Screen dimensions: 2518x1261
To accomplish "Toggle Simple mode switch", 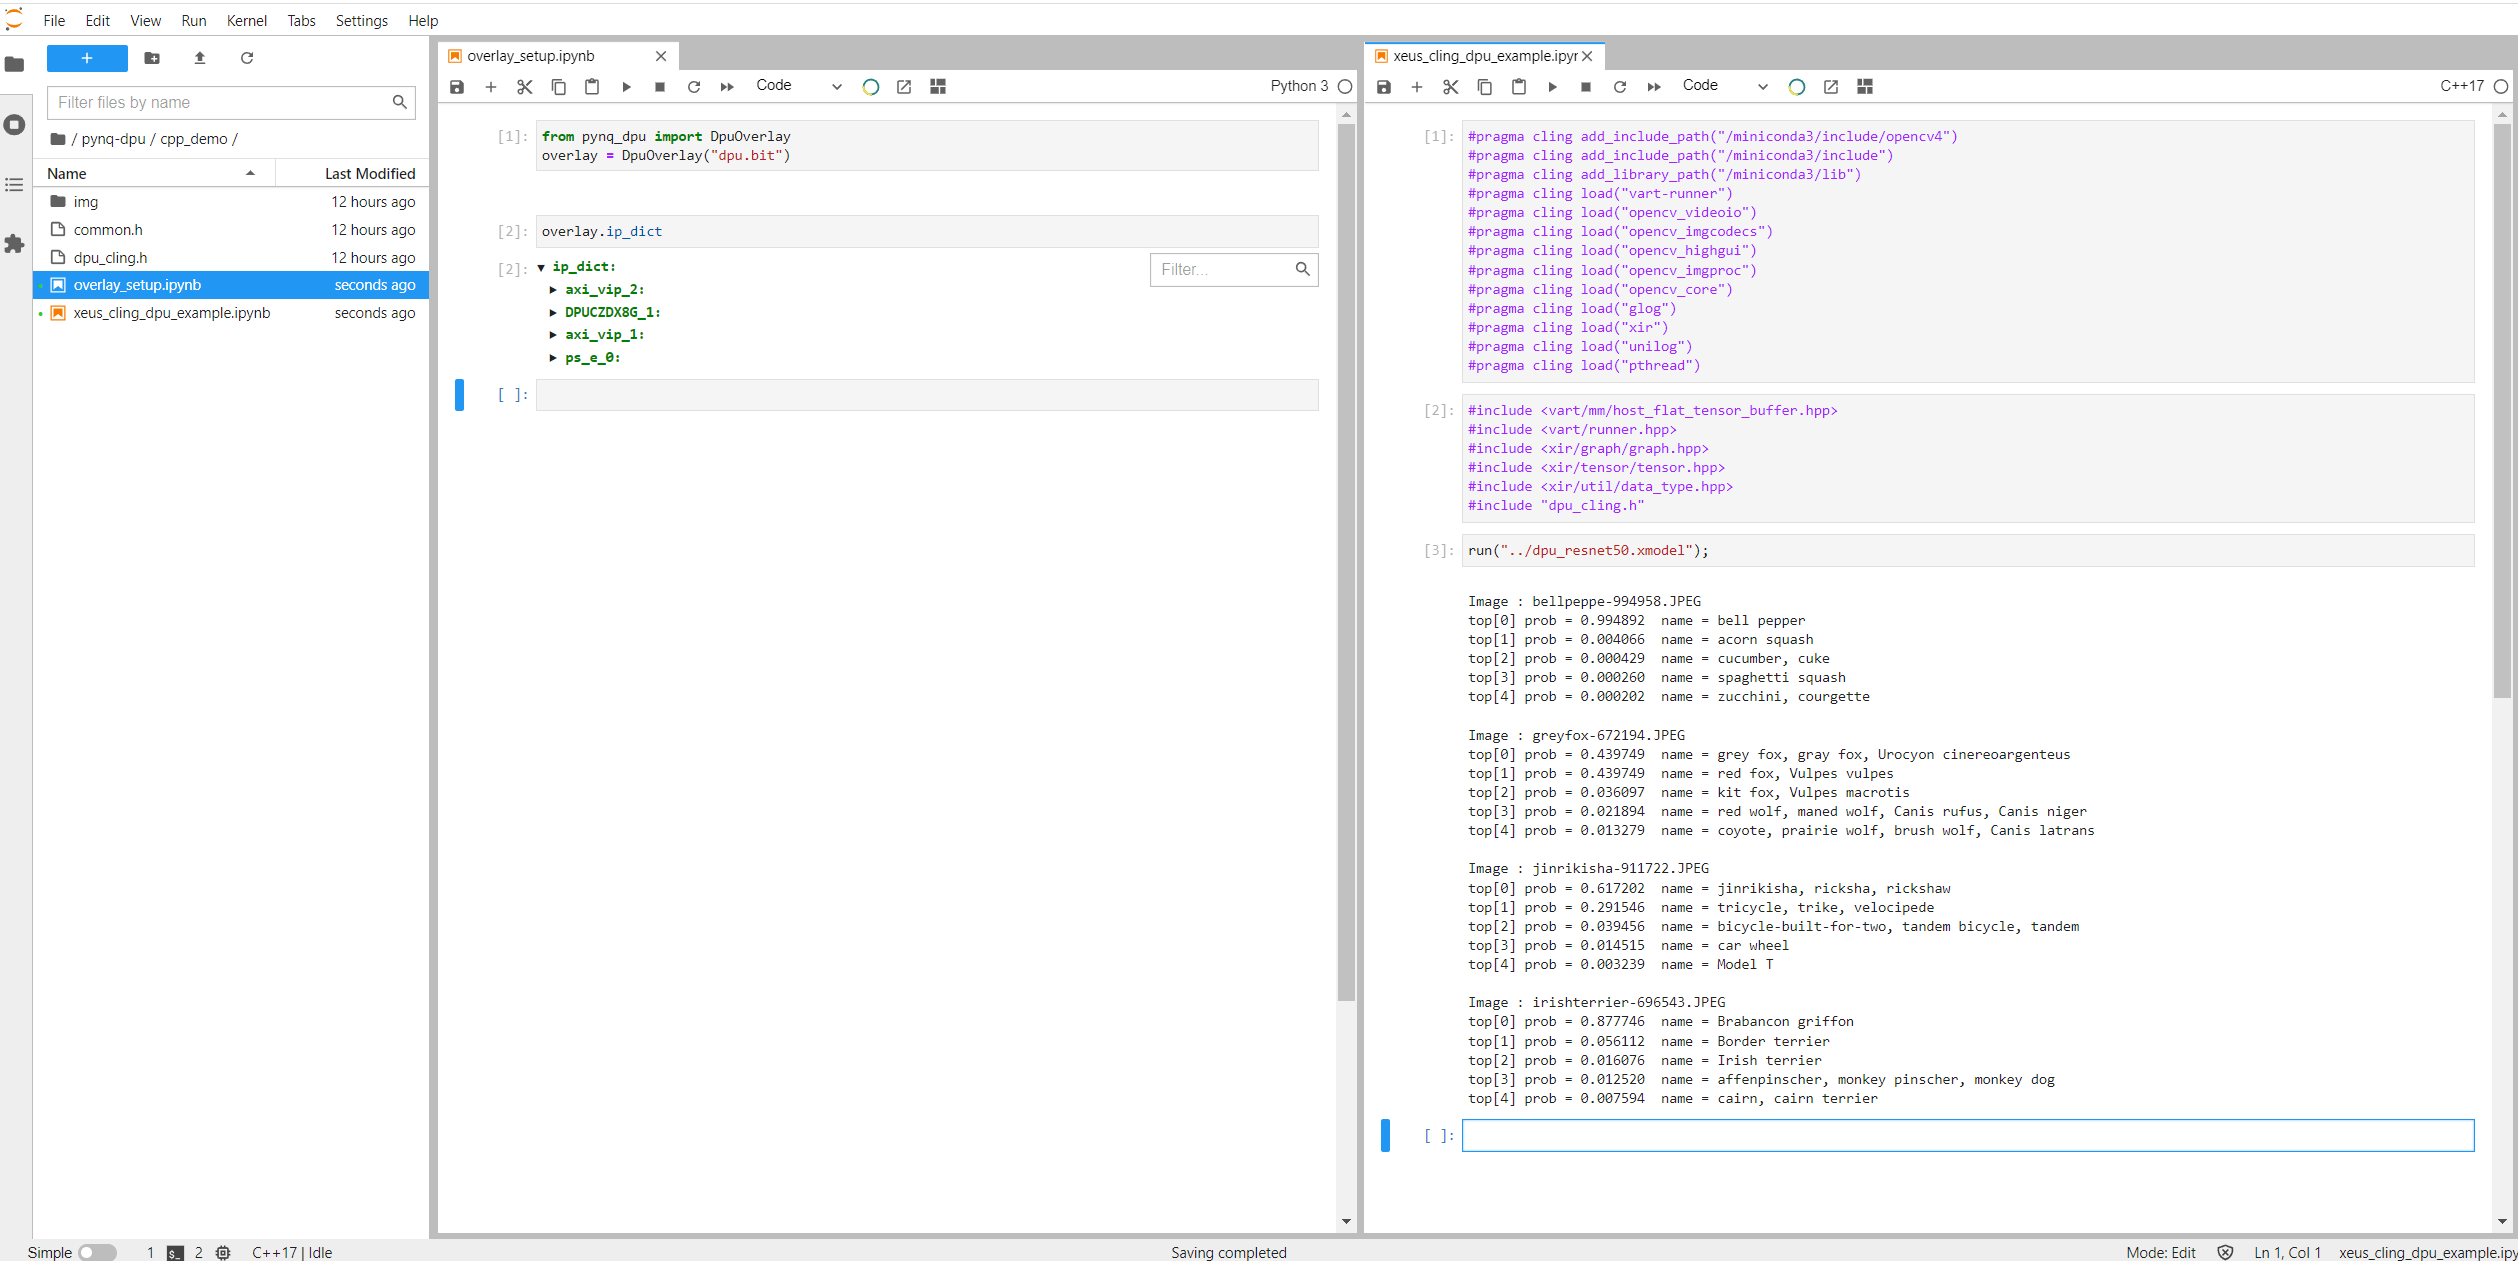I will tap(97, 1252).
